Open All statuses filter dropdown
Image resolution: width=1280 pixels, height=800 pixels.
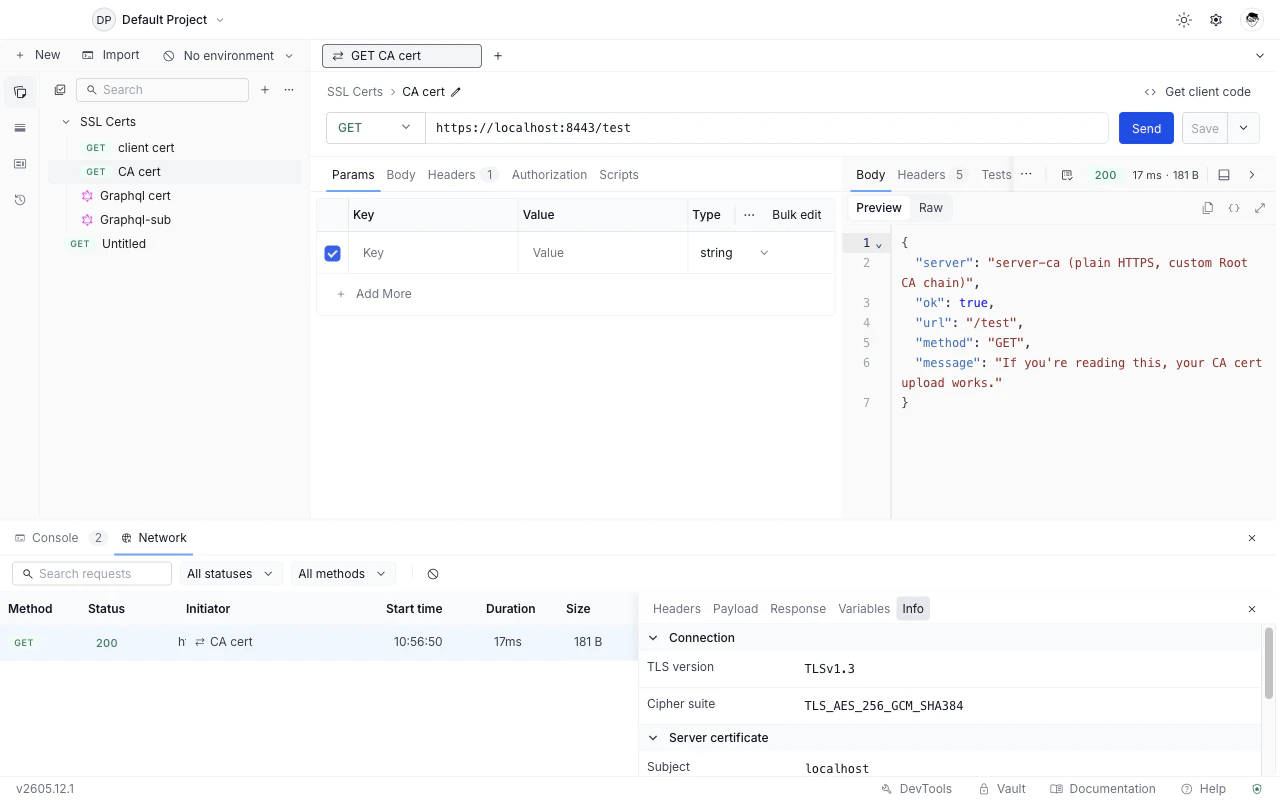[x=229, y=574]
